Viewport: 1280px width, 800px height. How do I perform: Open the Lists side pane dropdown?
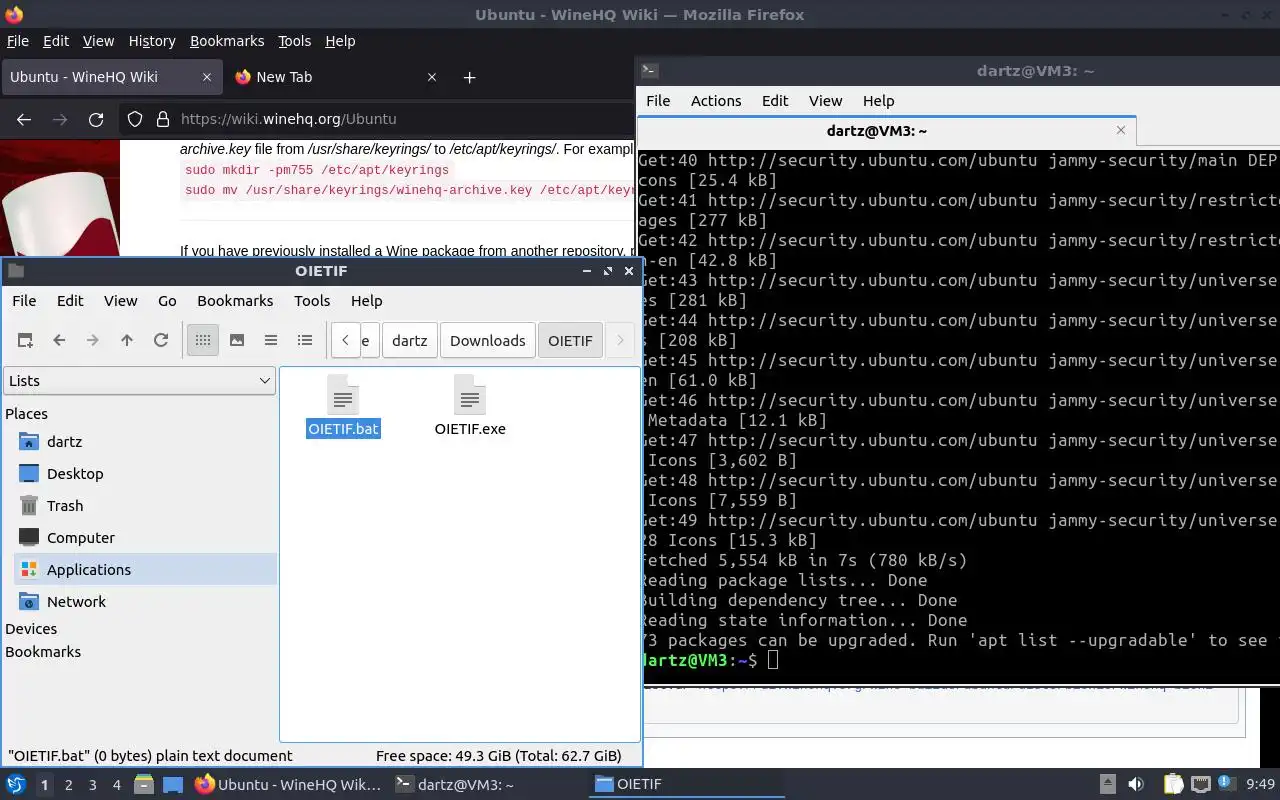coord(140,380)
